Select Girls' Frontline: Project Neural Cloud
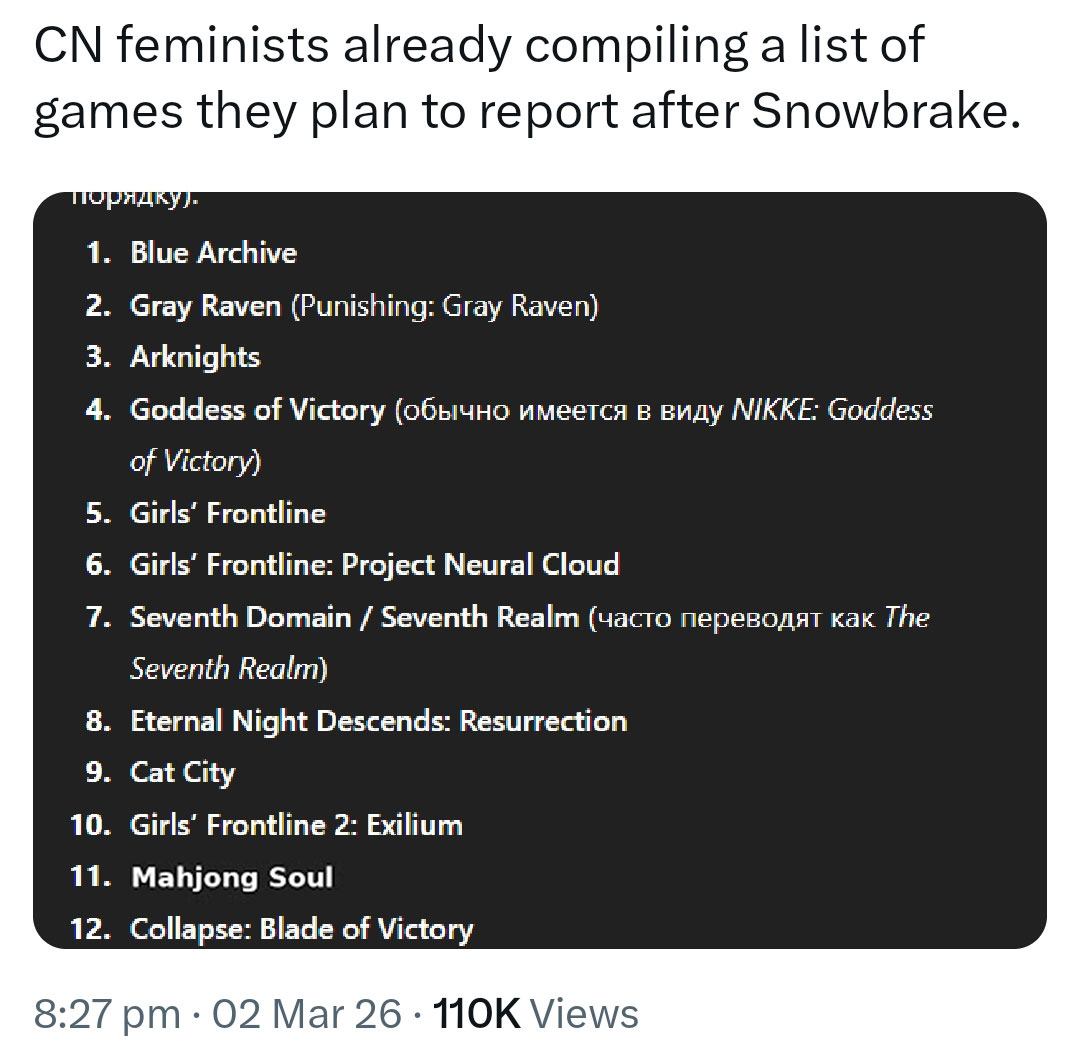 tap(374, 565)
